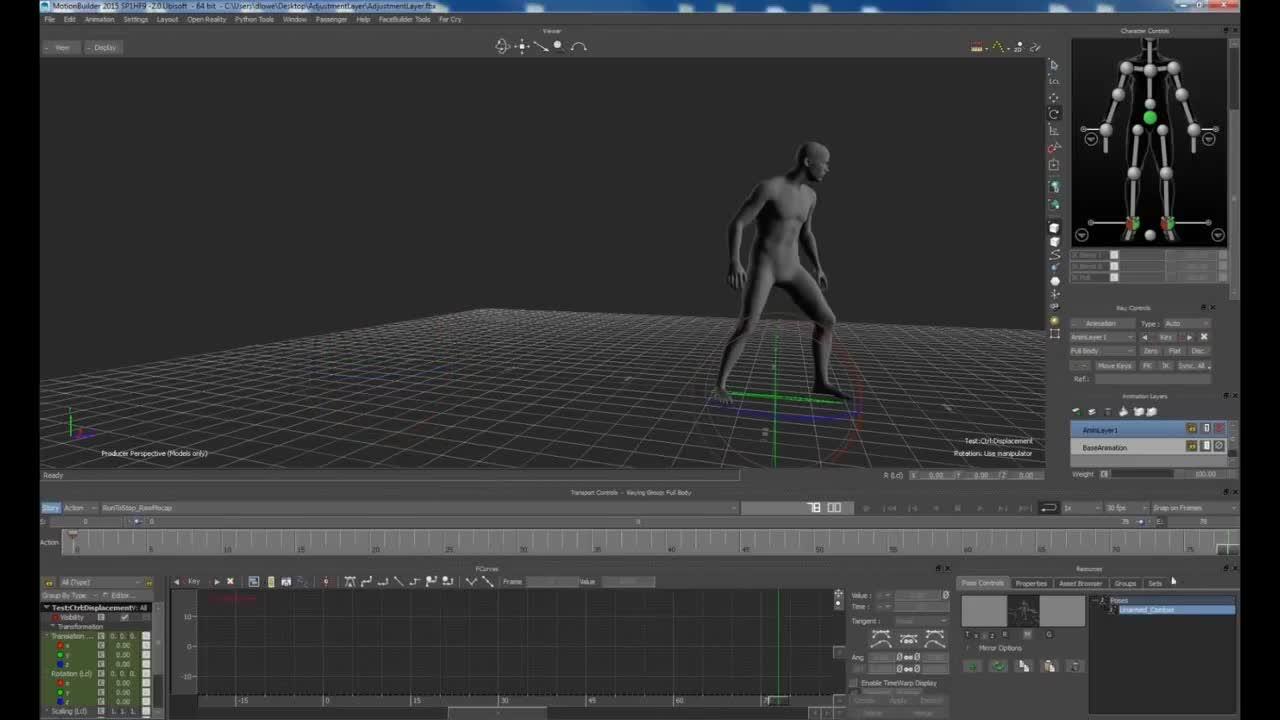Delete key with X in Key Controls
1280x720 pixels.
click(x=1203, y=337)
